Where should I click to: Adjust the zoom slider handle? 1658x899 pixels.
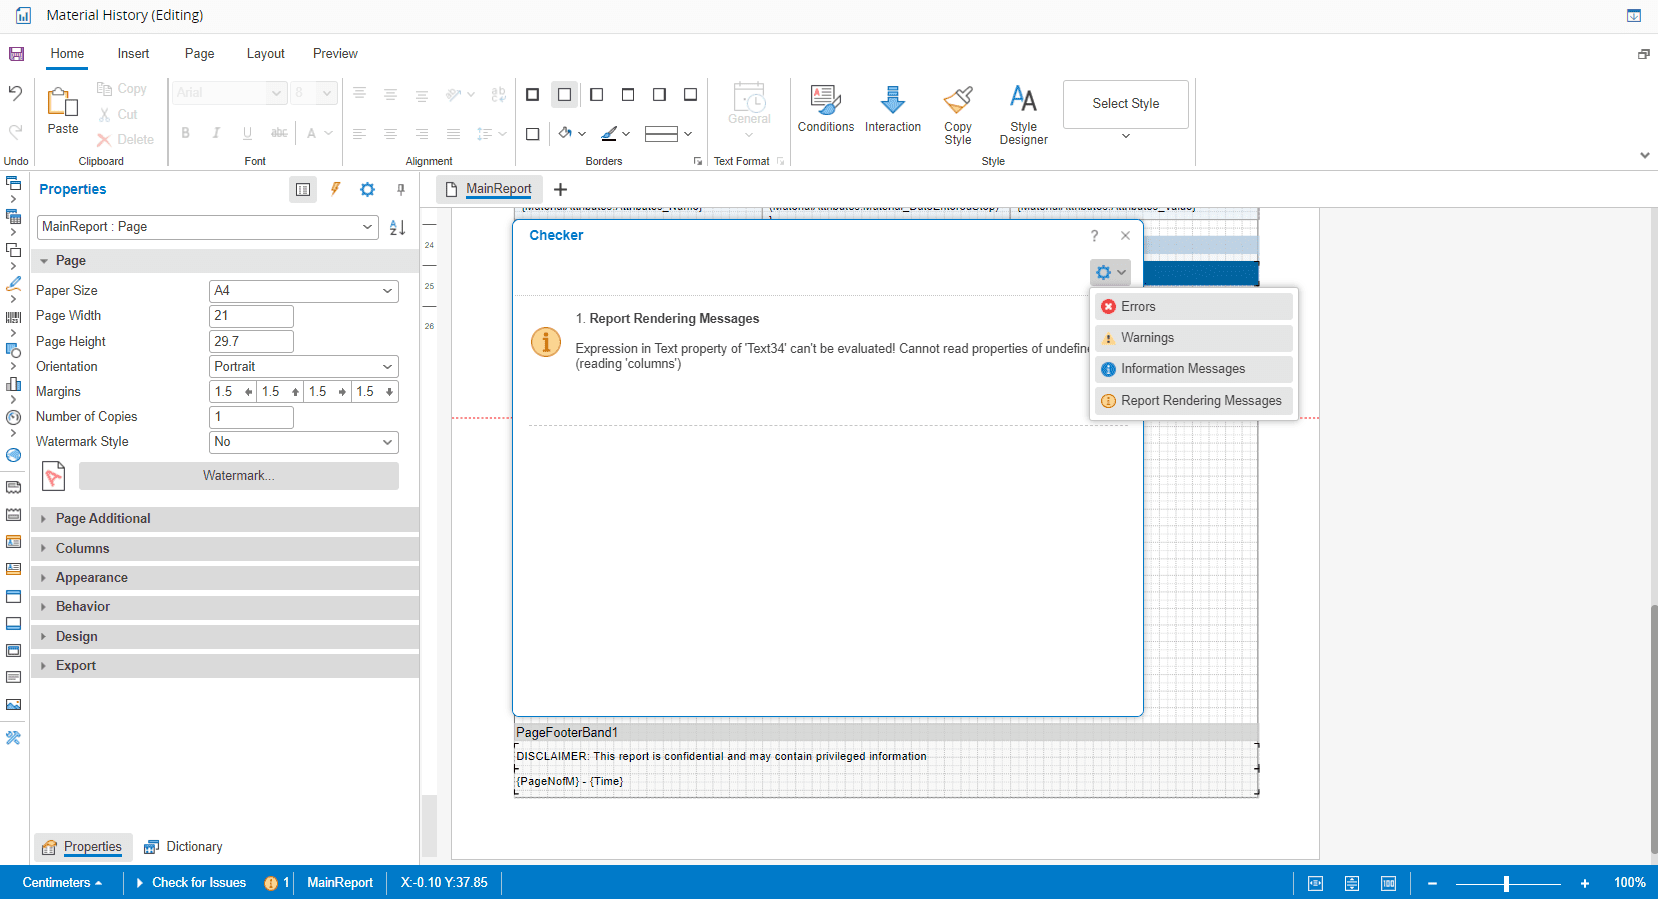(x=1506, y=883)
